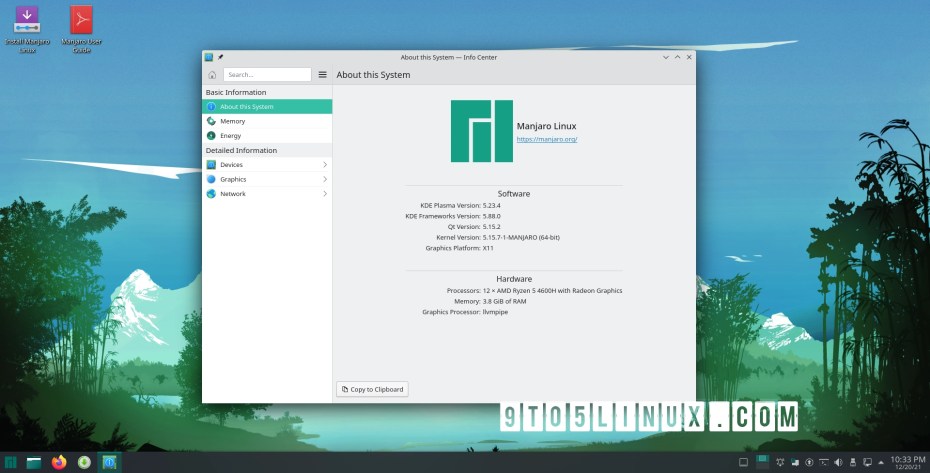Expand the Devices category chevron
Viewport: 930px width, 473px height.
[325, 164]
